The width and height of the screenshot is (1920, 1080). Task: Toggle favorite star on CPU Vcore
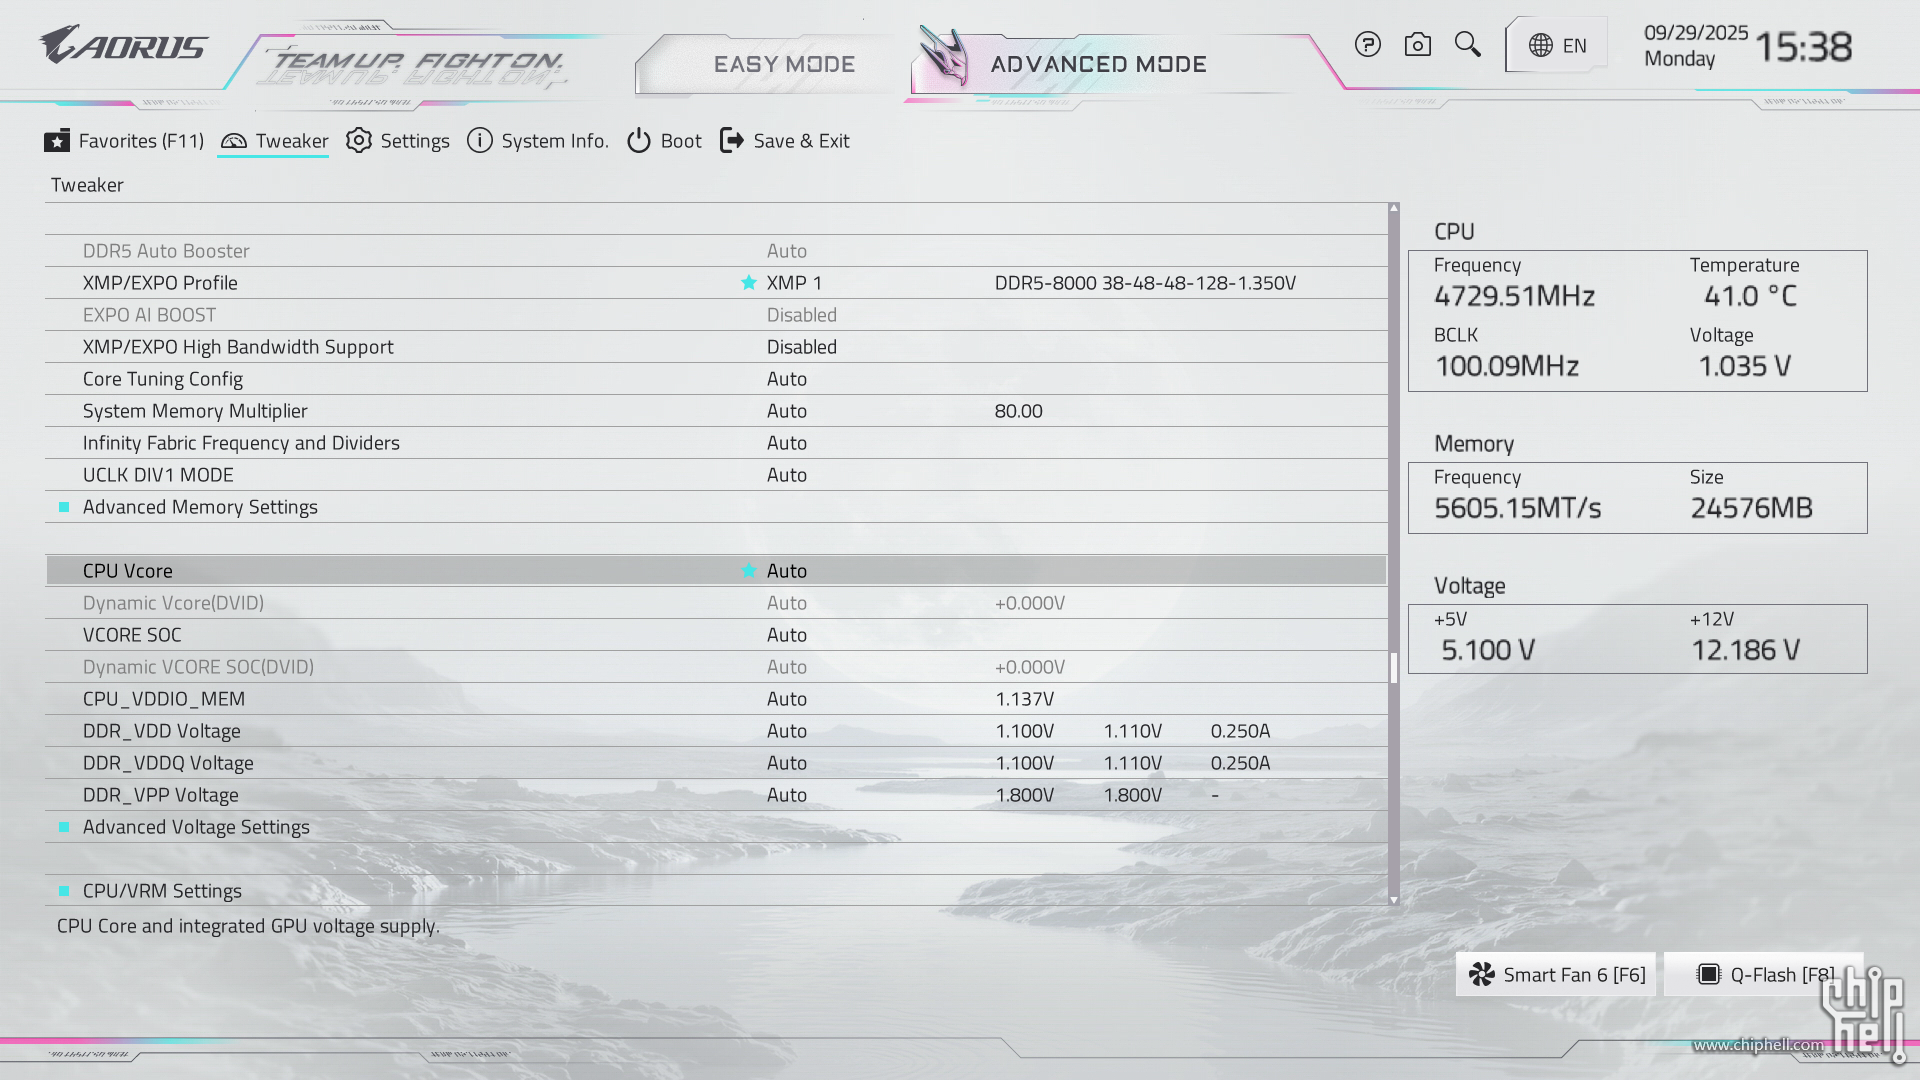(x=748, y=571)
